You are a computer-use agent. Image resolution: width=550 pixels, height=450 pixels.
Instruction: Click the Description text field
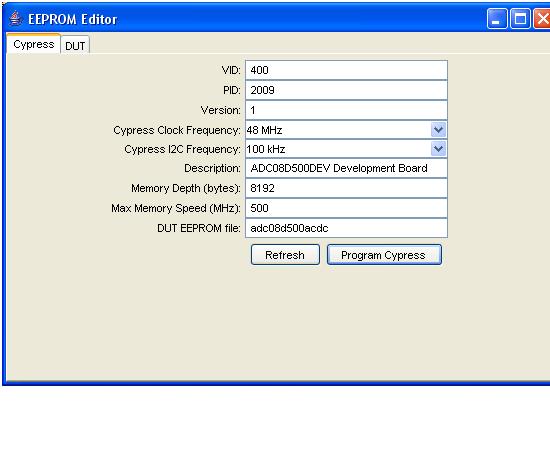click(346, 168)
